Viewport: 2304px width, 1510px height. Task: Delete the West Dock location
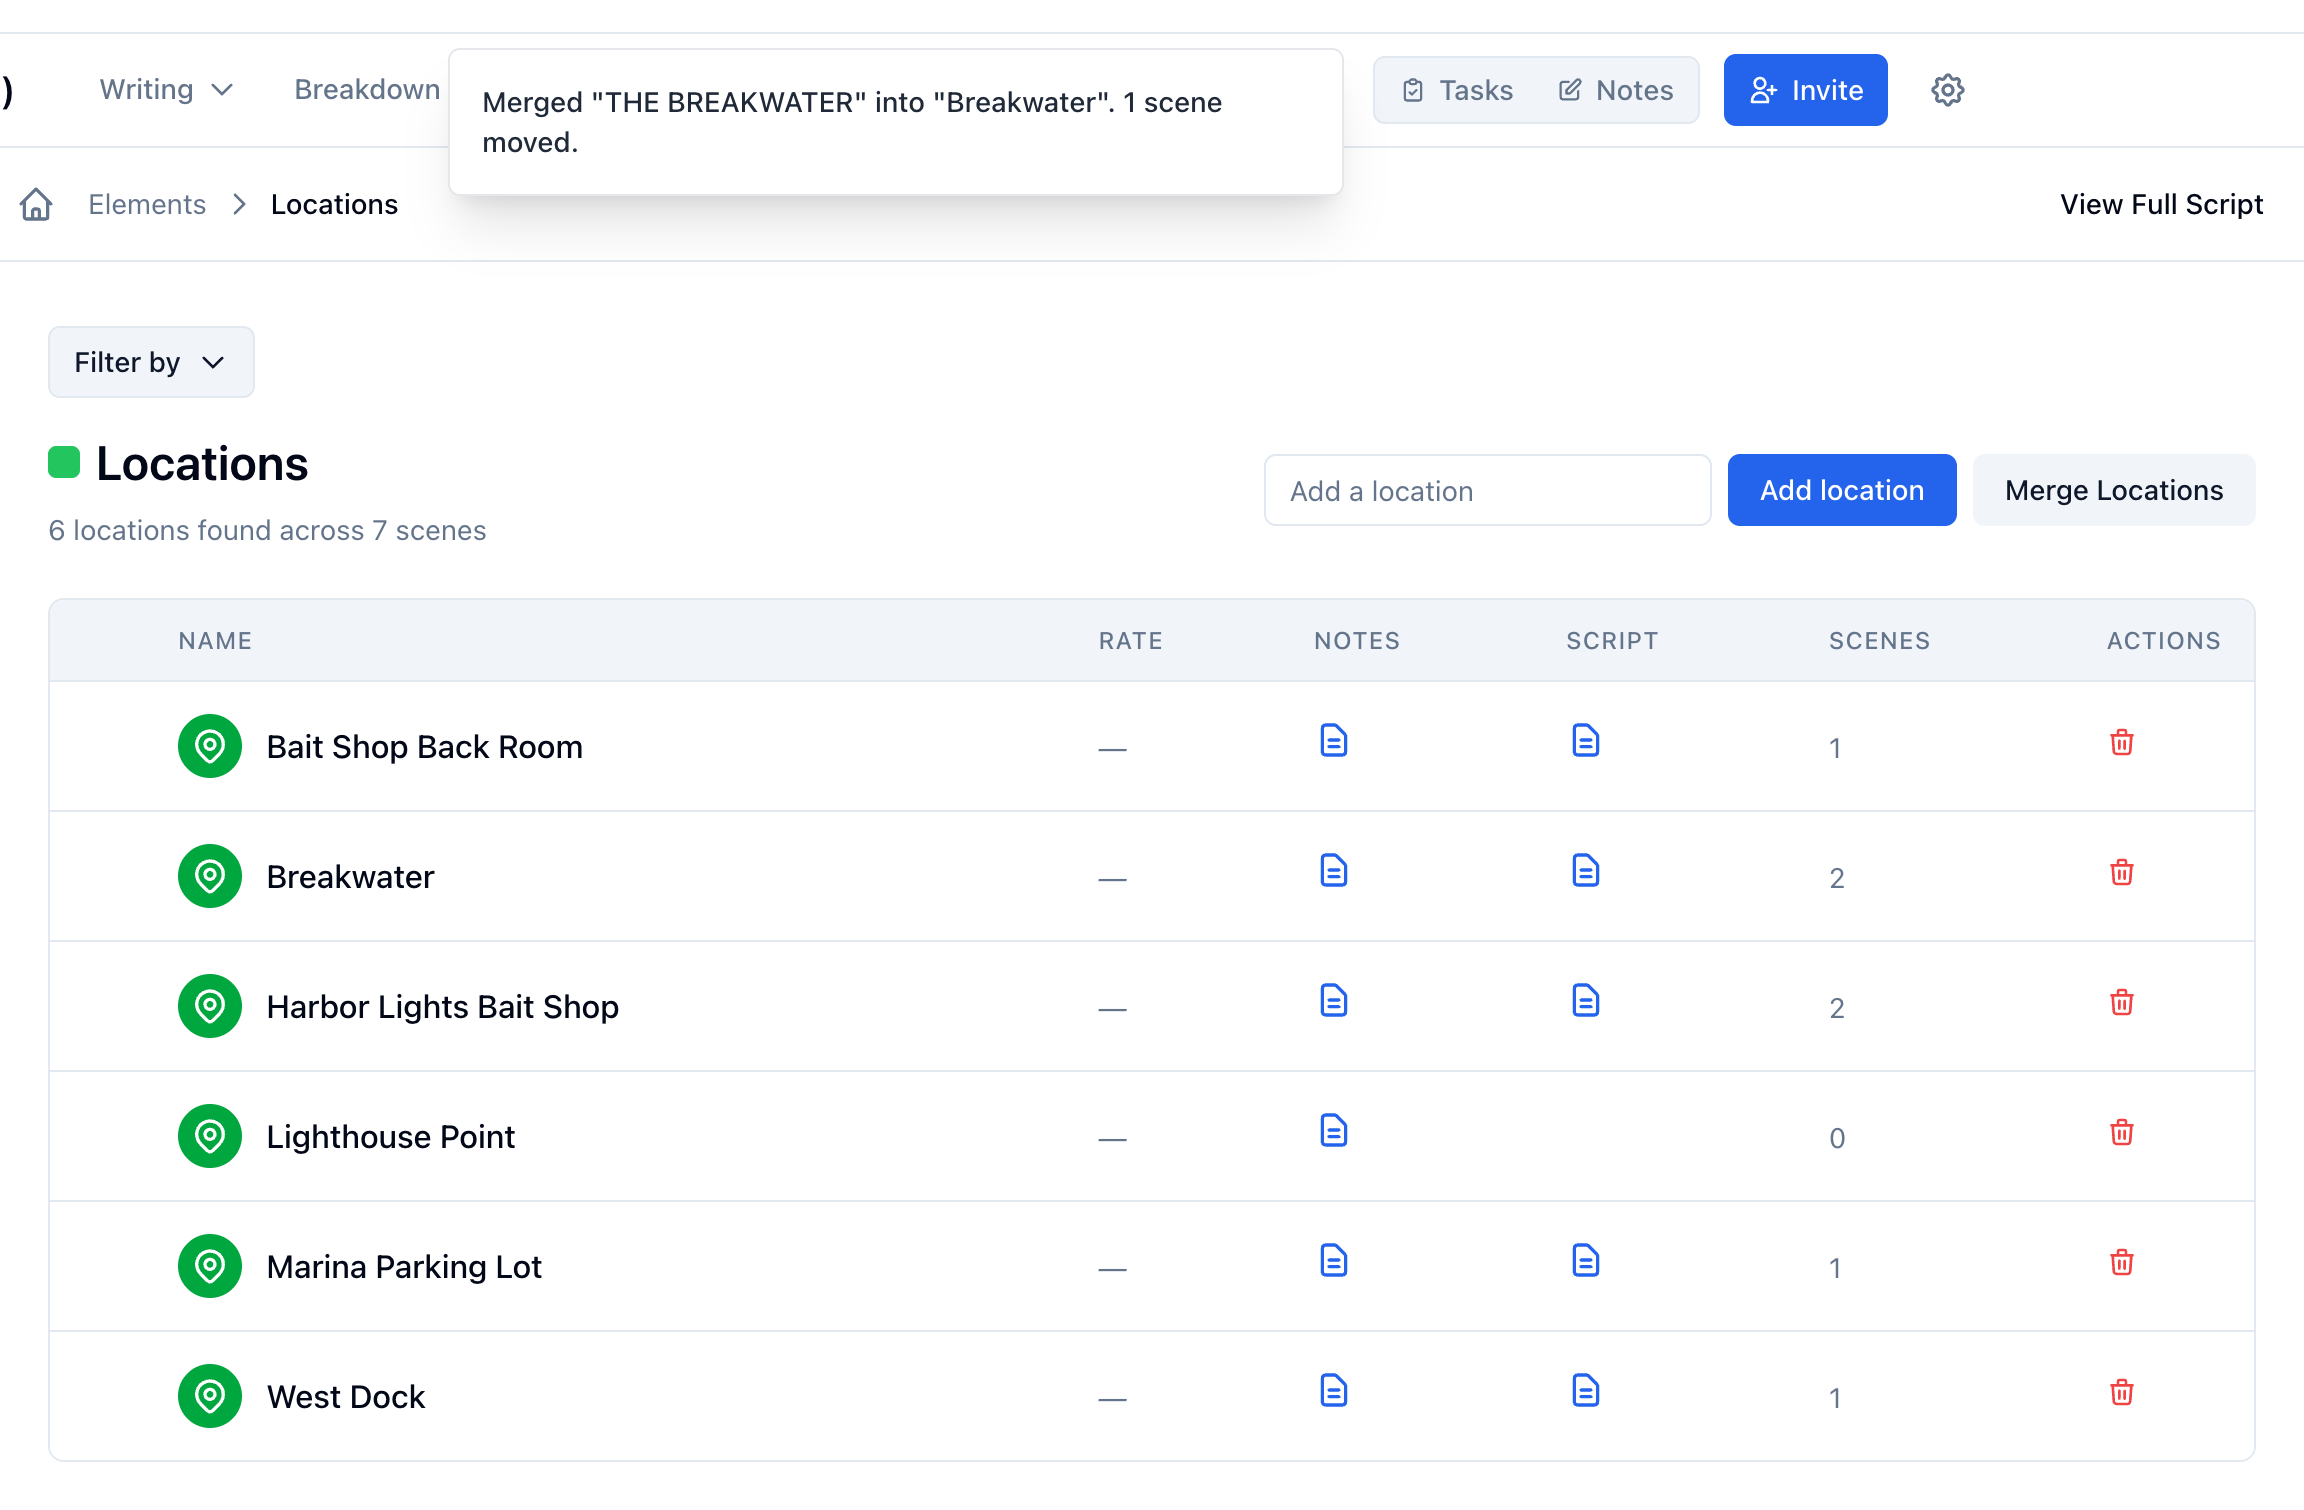[2121, 1392]
